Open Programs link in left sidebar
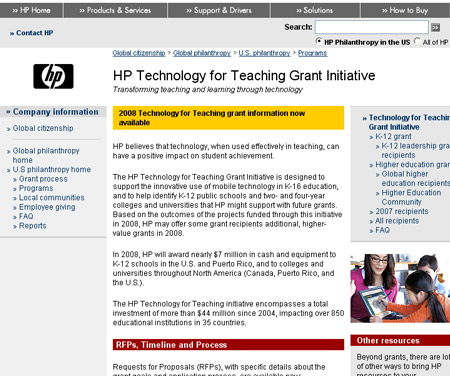 [x=36, y=188]
